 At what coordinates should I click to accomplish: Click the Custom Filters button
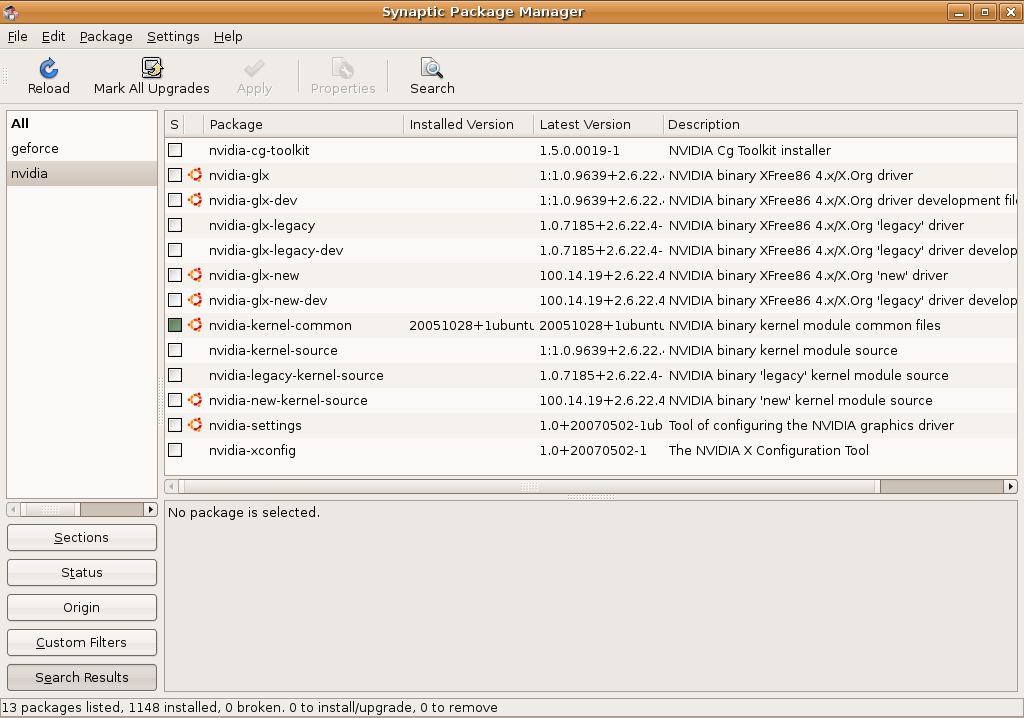pyautogui.click(x=82, y=642)
